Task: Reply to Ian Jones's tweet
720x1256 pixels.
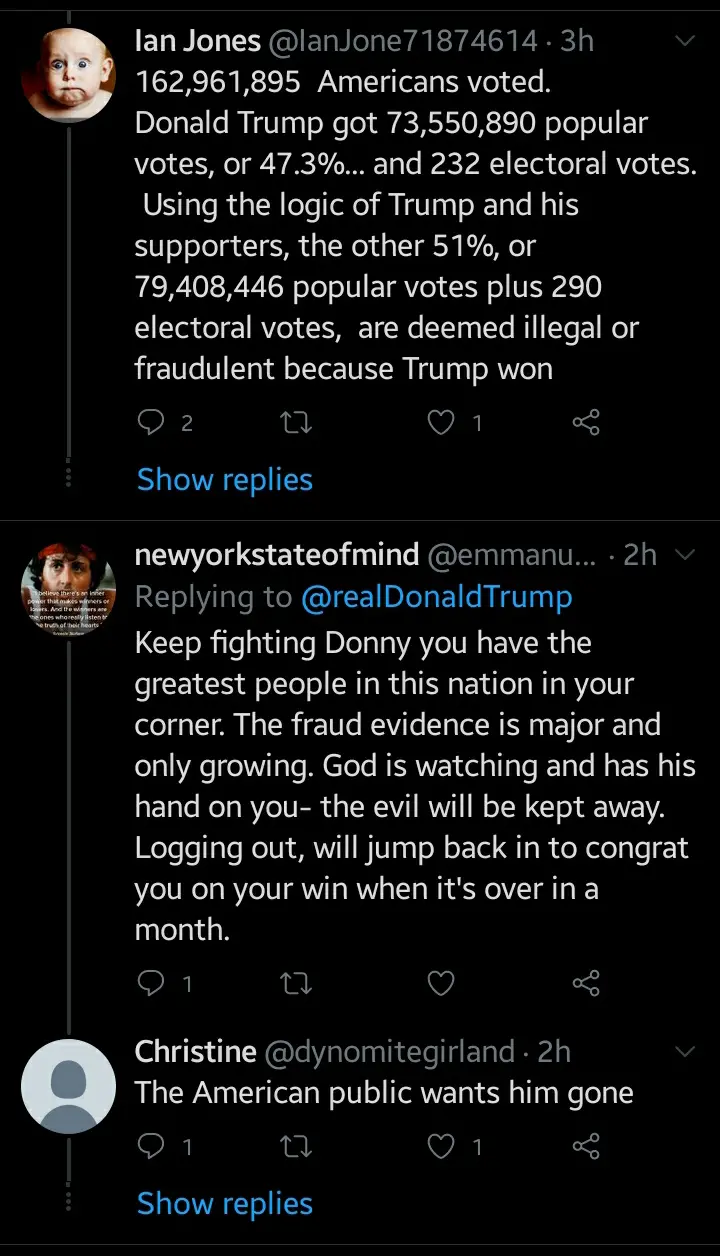Action: point(150,423)
